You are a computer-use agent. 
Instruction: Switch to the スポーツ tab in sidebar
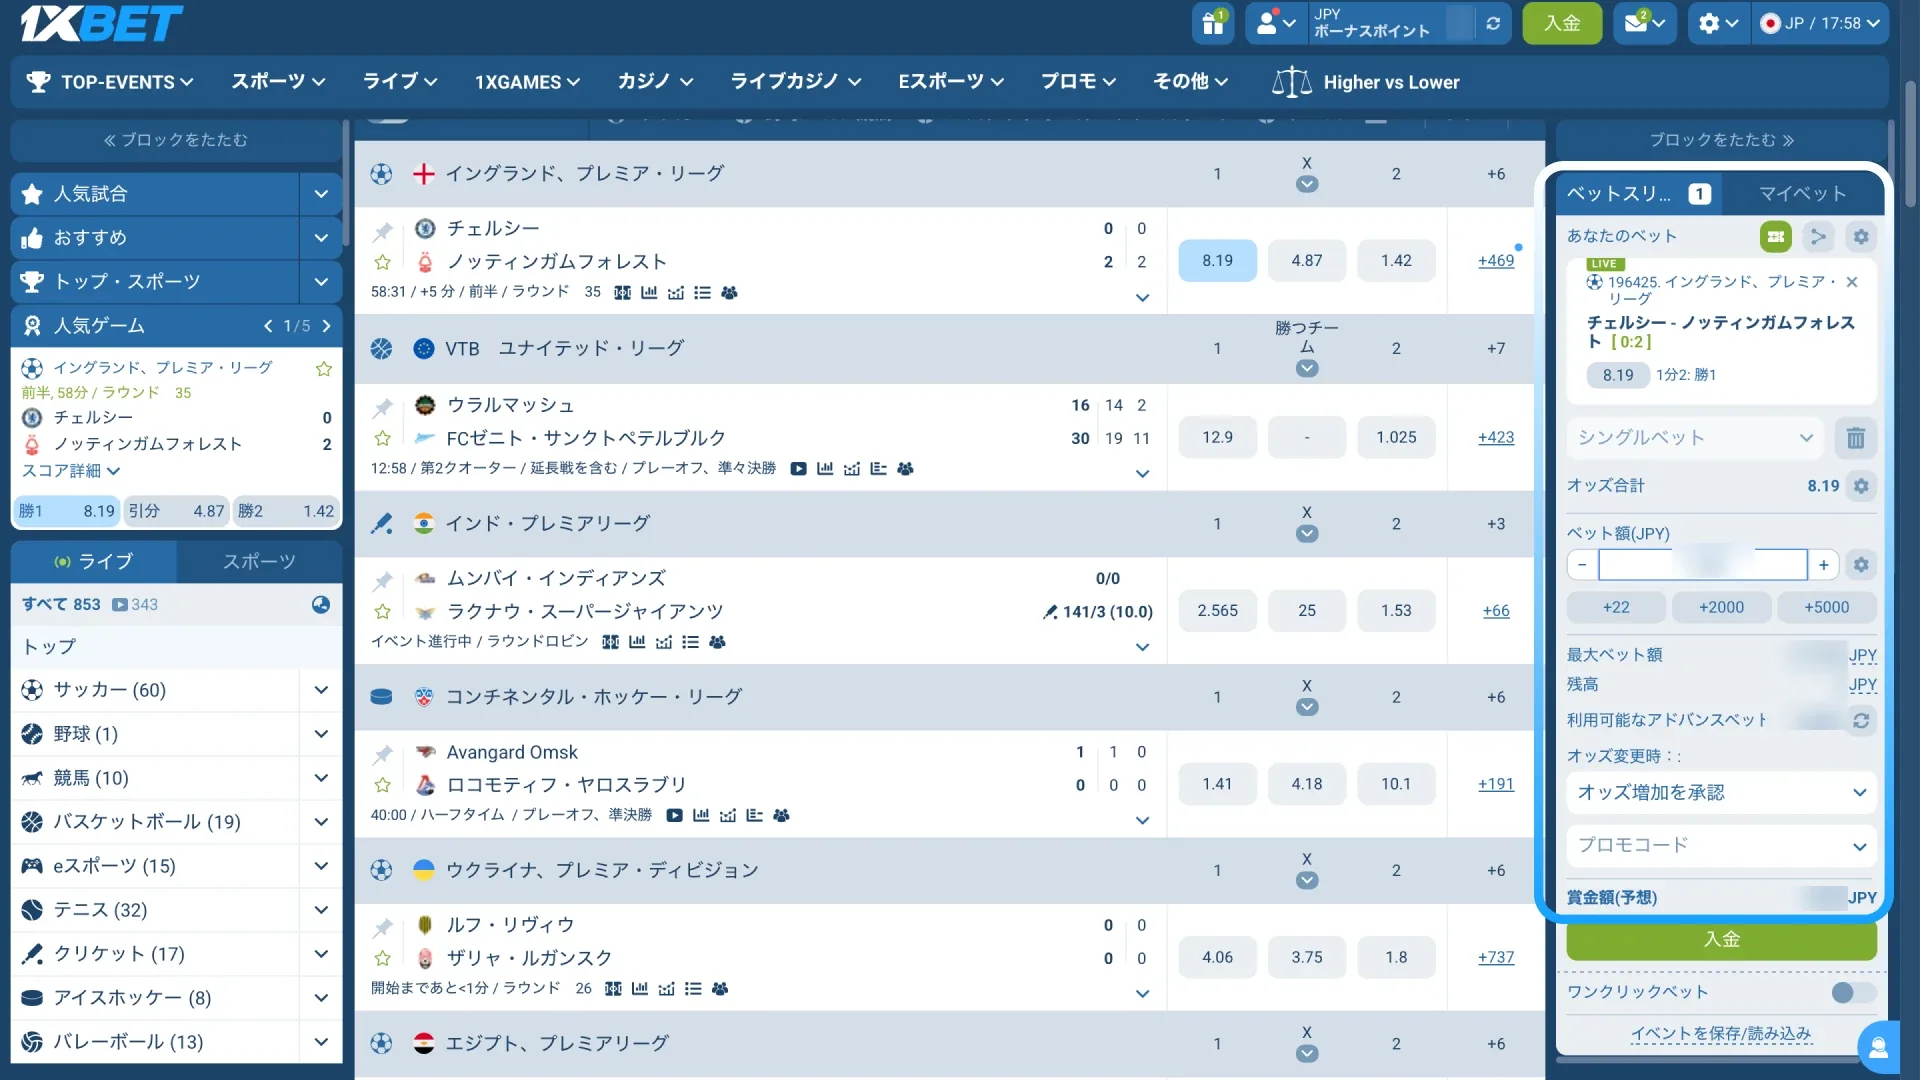click(x=259, y=561)
